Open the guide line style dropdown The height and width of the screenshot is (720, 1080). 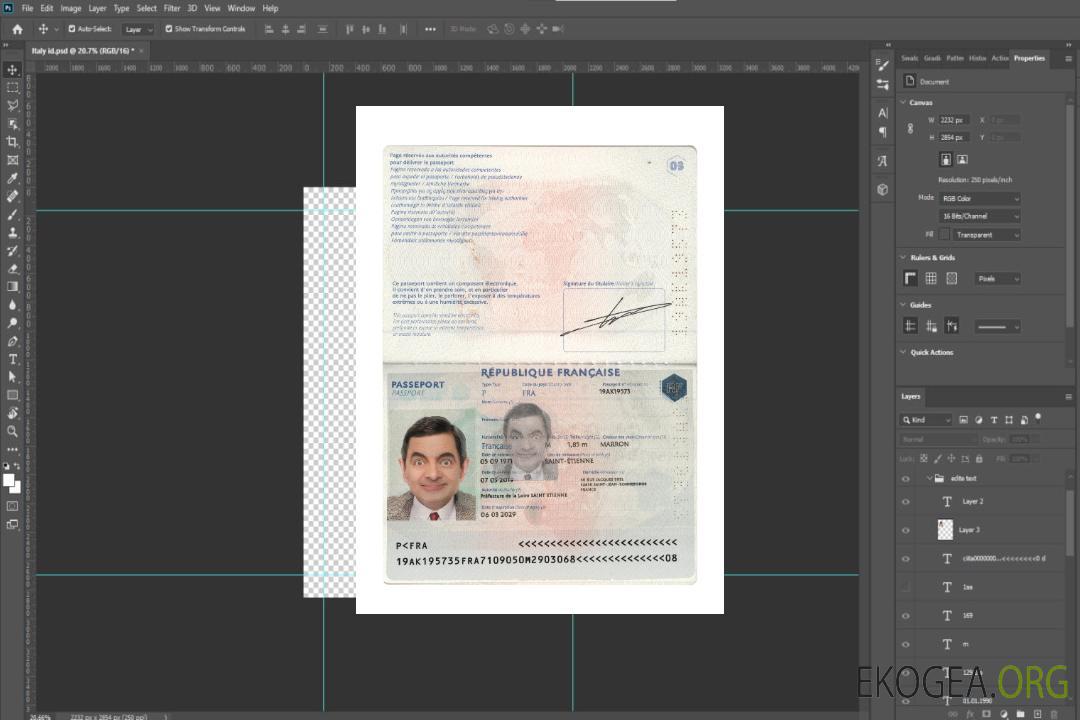997,327
